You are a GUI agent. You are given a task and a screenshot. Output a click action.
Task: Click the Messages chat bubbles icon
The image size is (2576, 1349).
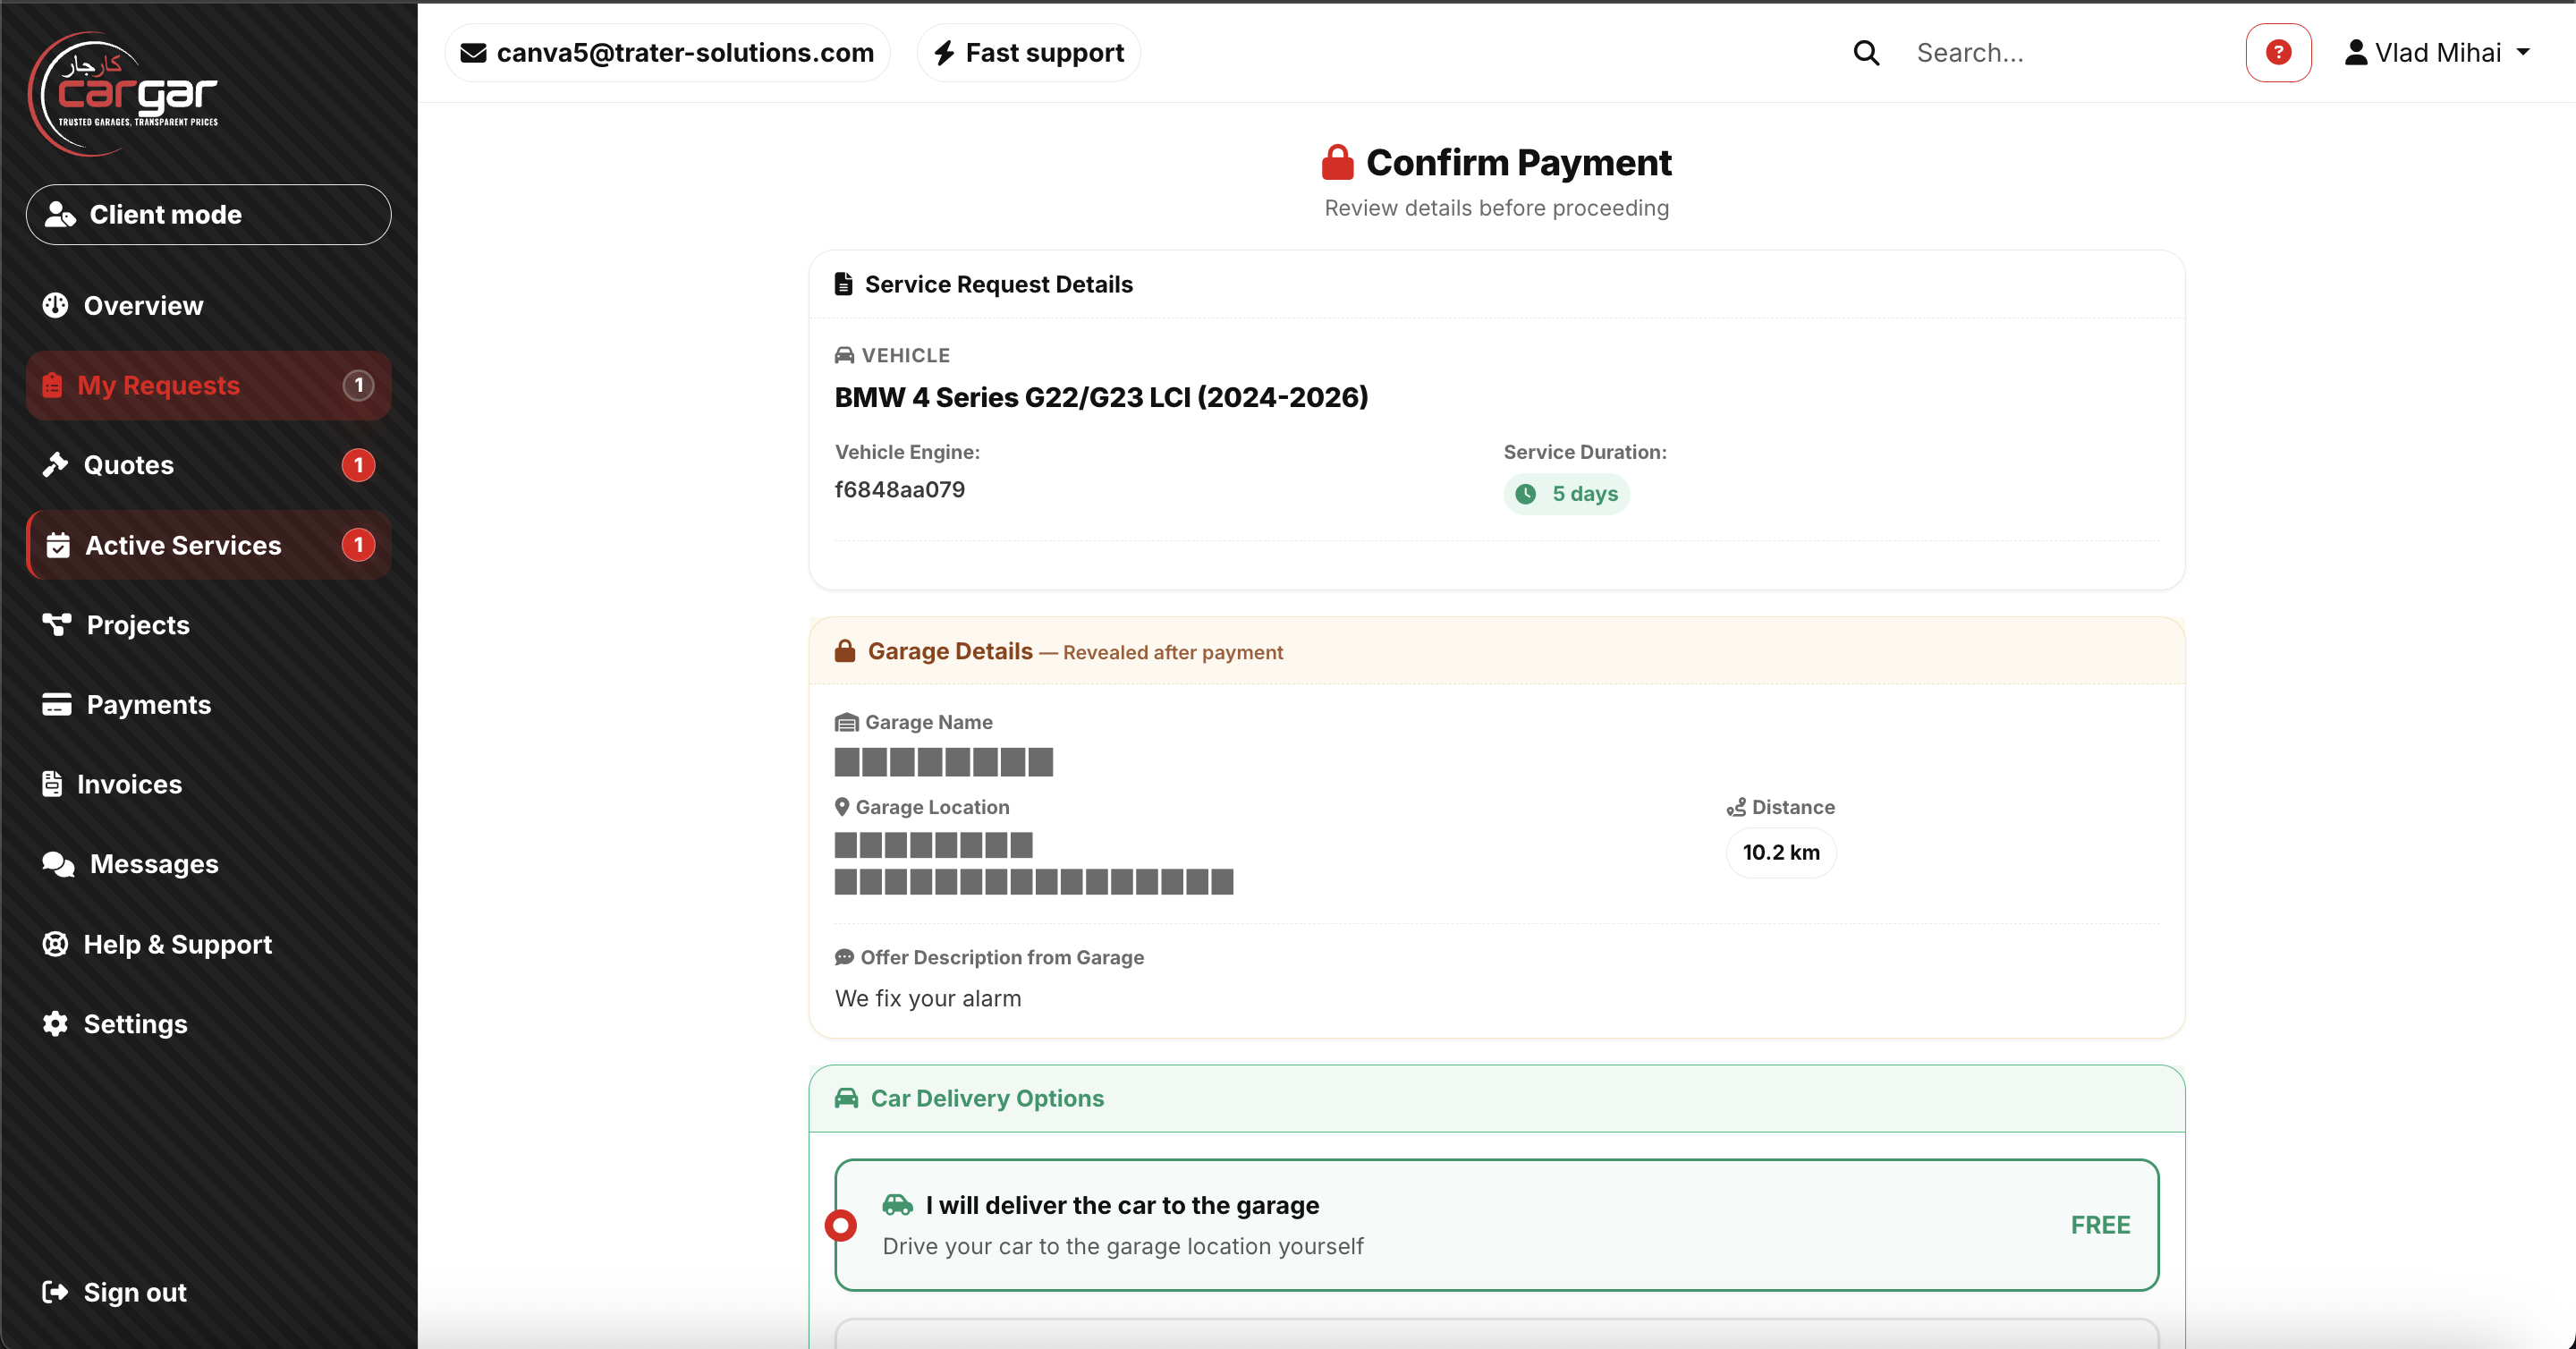pos(58,863)
